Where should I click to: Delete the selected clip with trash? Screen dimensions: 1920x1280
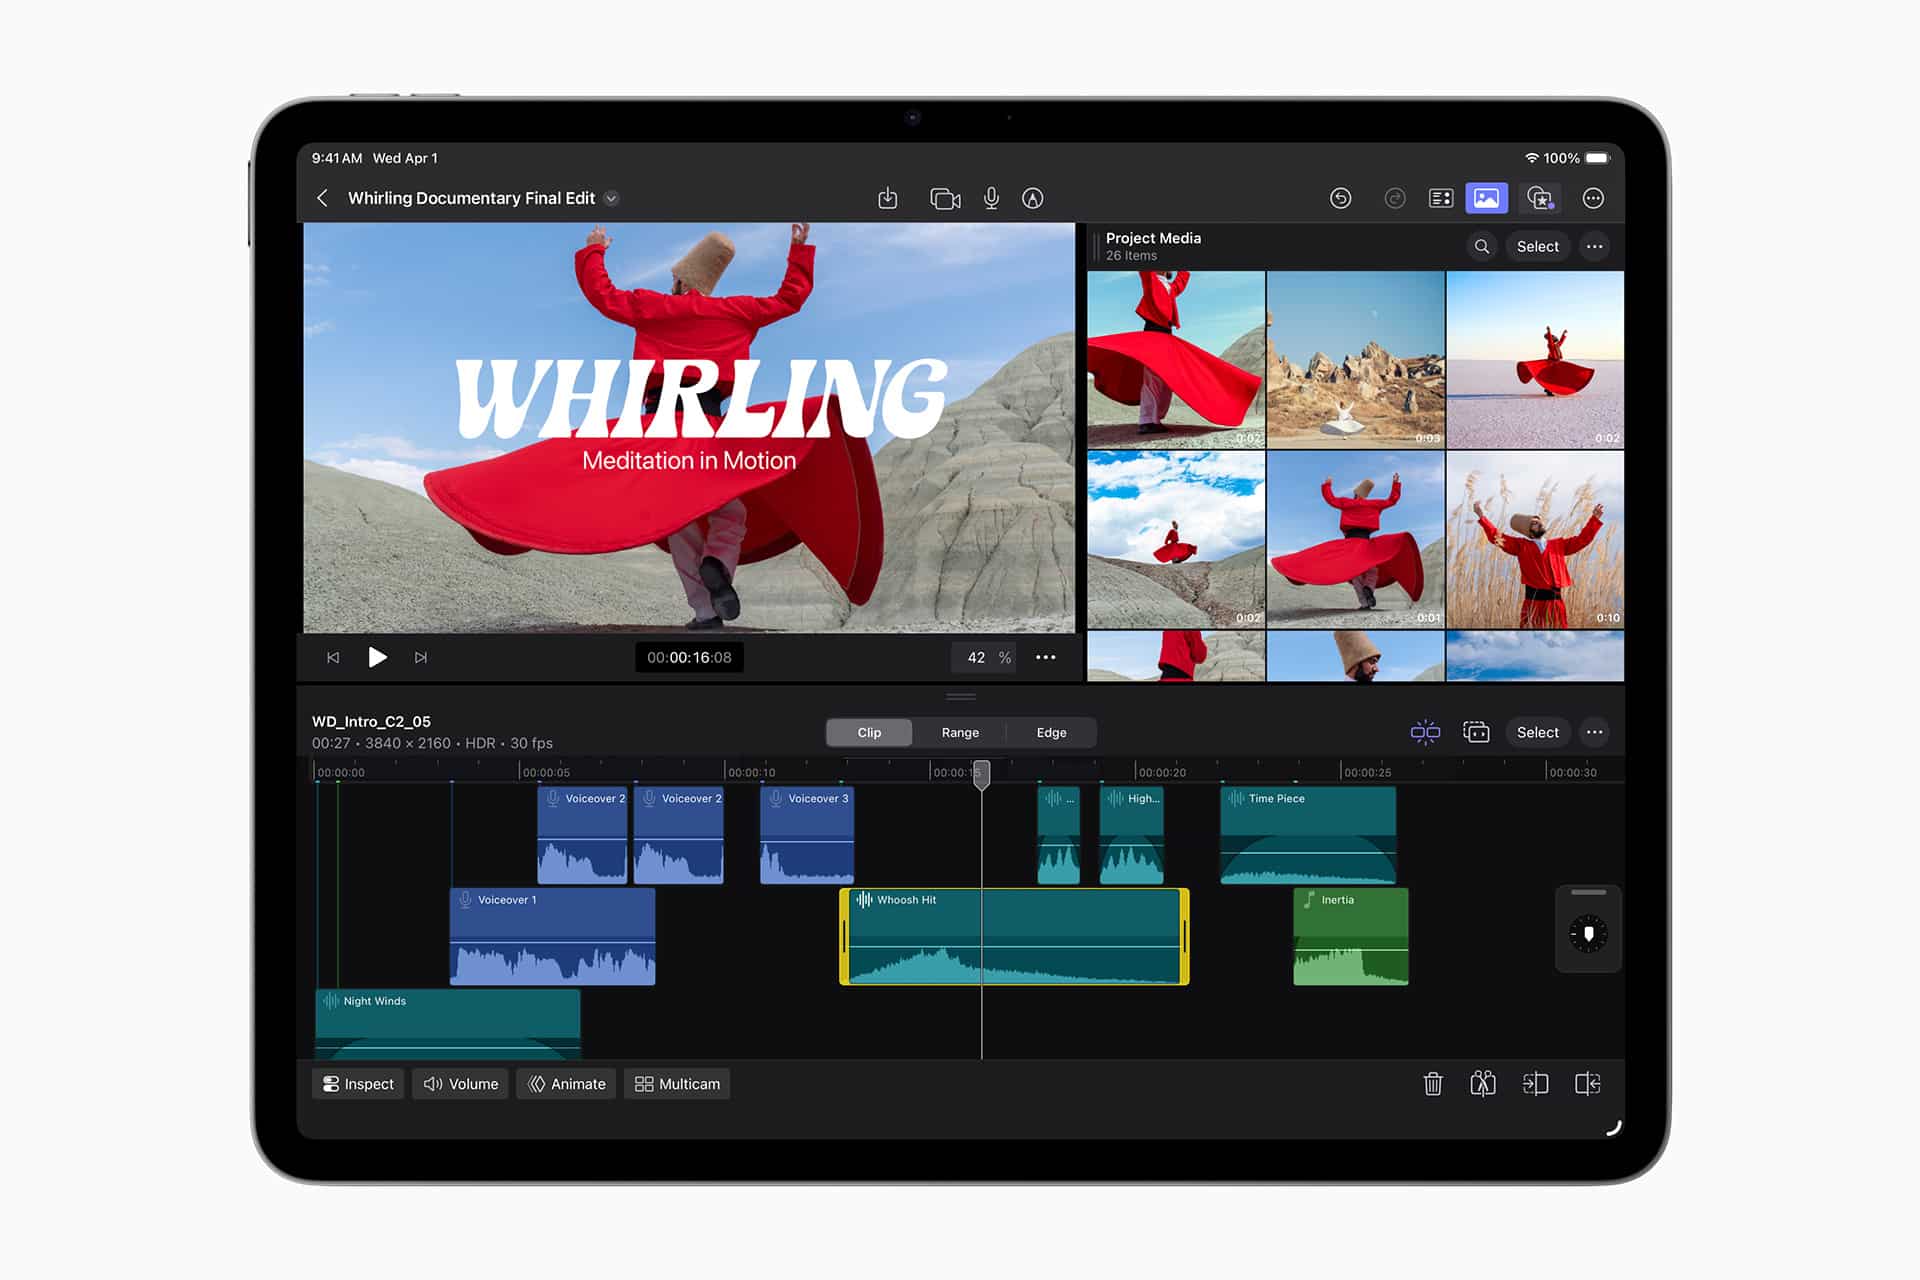(x=1432, y=1084)
